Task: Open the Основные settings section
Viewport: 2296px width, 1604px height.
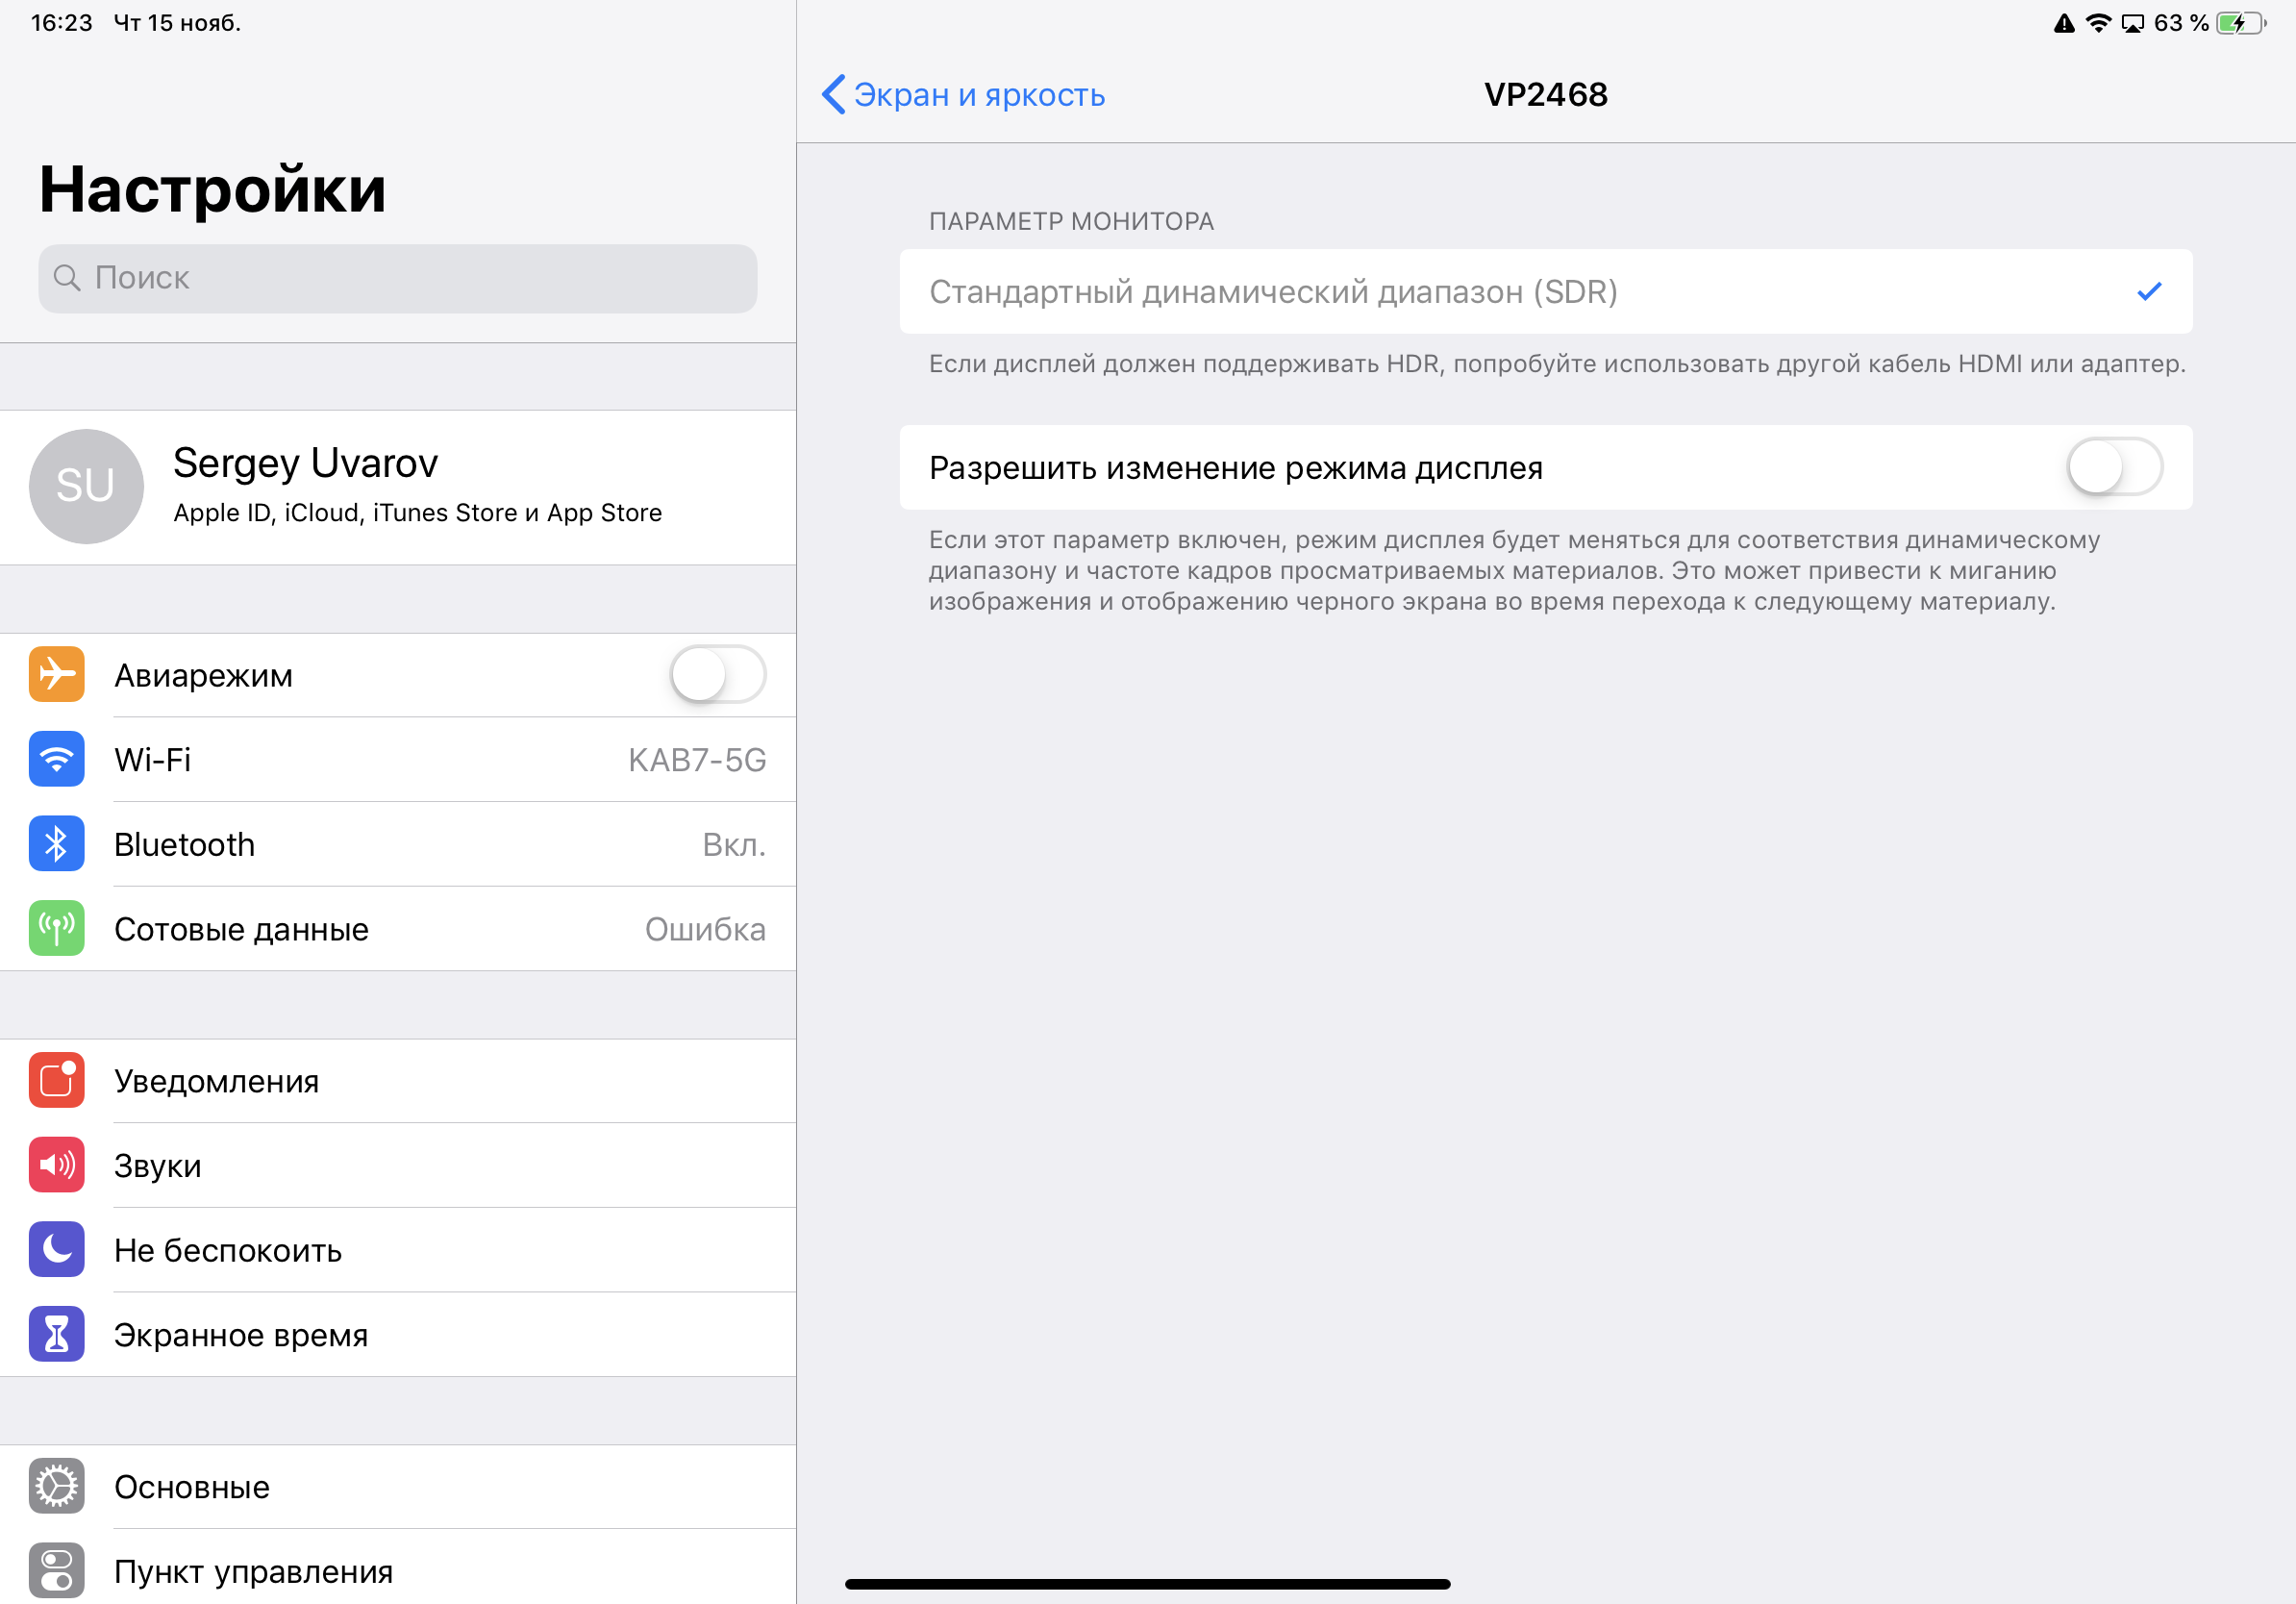Action: pos(192,1487)
